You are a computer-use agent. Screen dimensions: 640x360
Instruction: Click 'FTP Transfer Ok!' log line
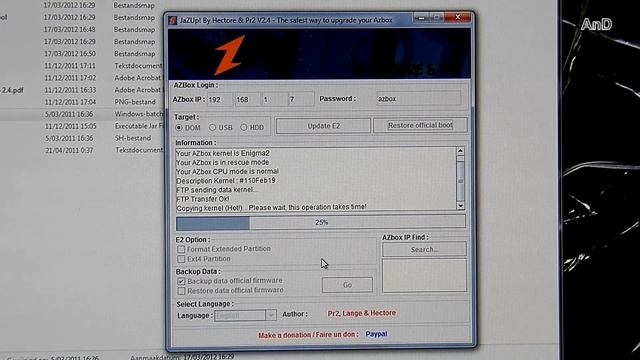coord(202,199)
